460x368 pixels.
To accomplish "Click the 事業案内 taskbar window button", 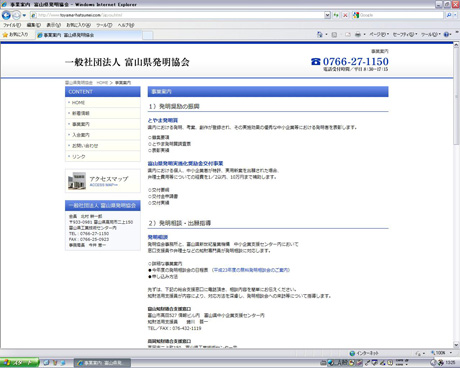I will [102, 363].
